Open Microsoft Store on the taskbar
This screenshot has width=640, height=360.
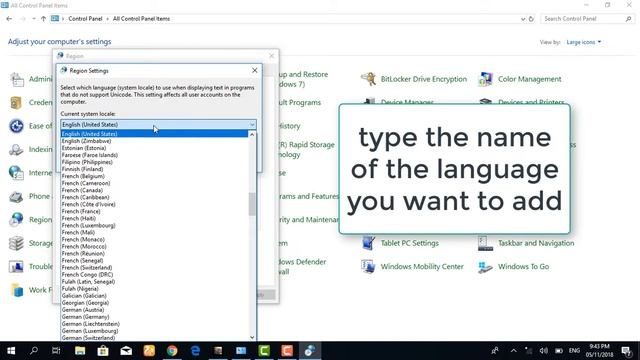tap(103, 351)
